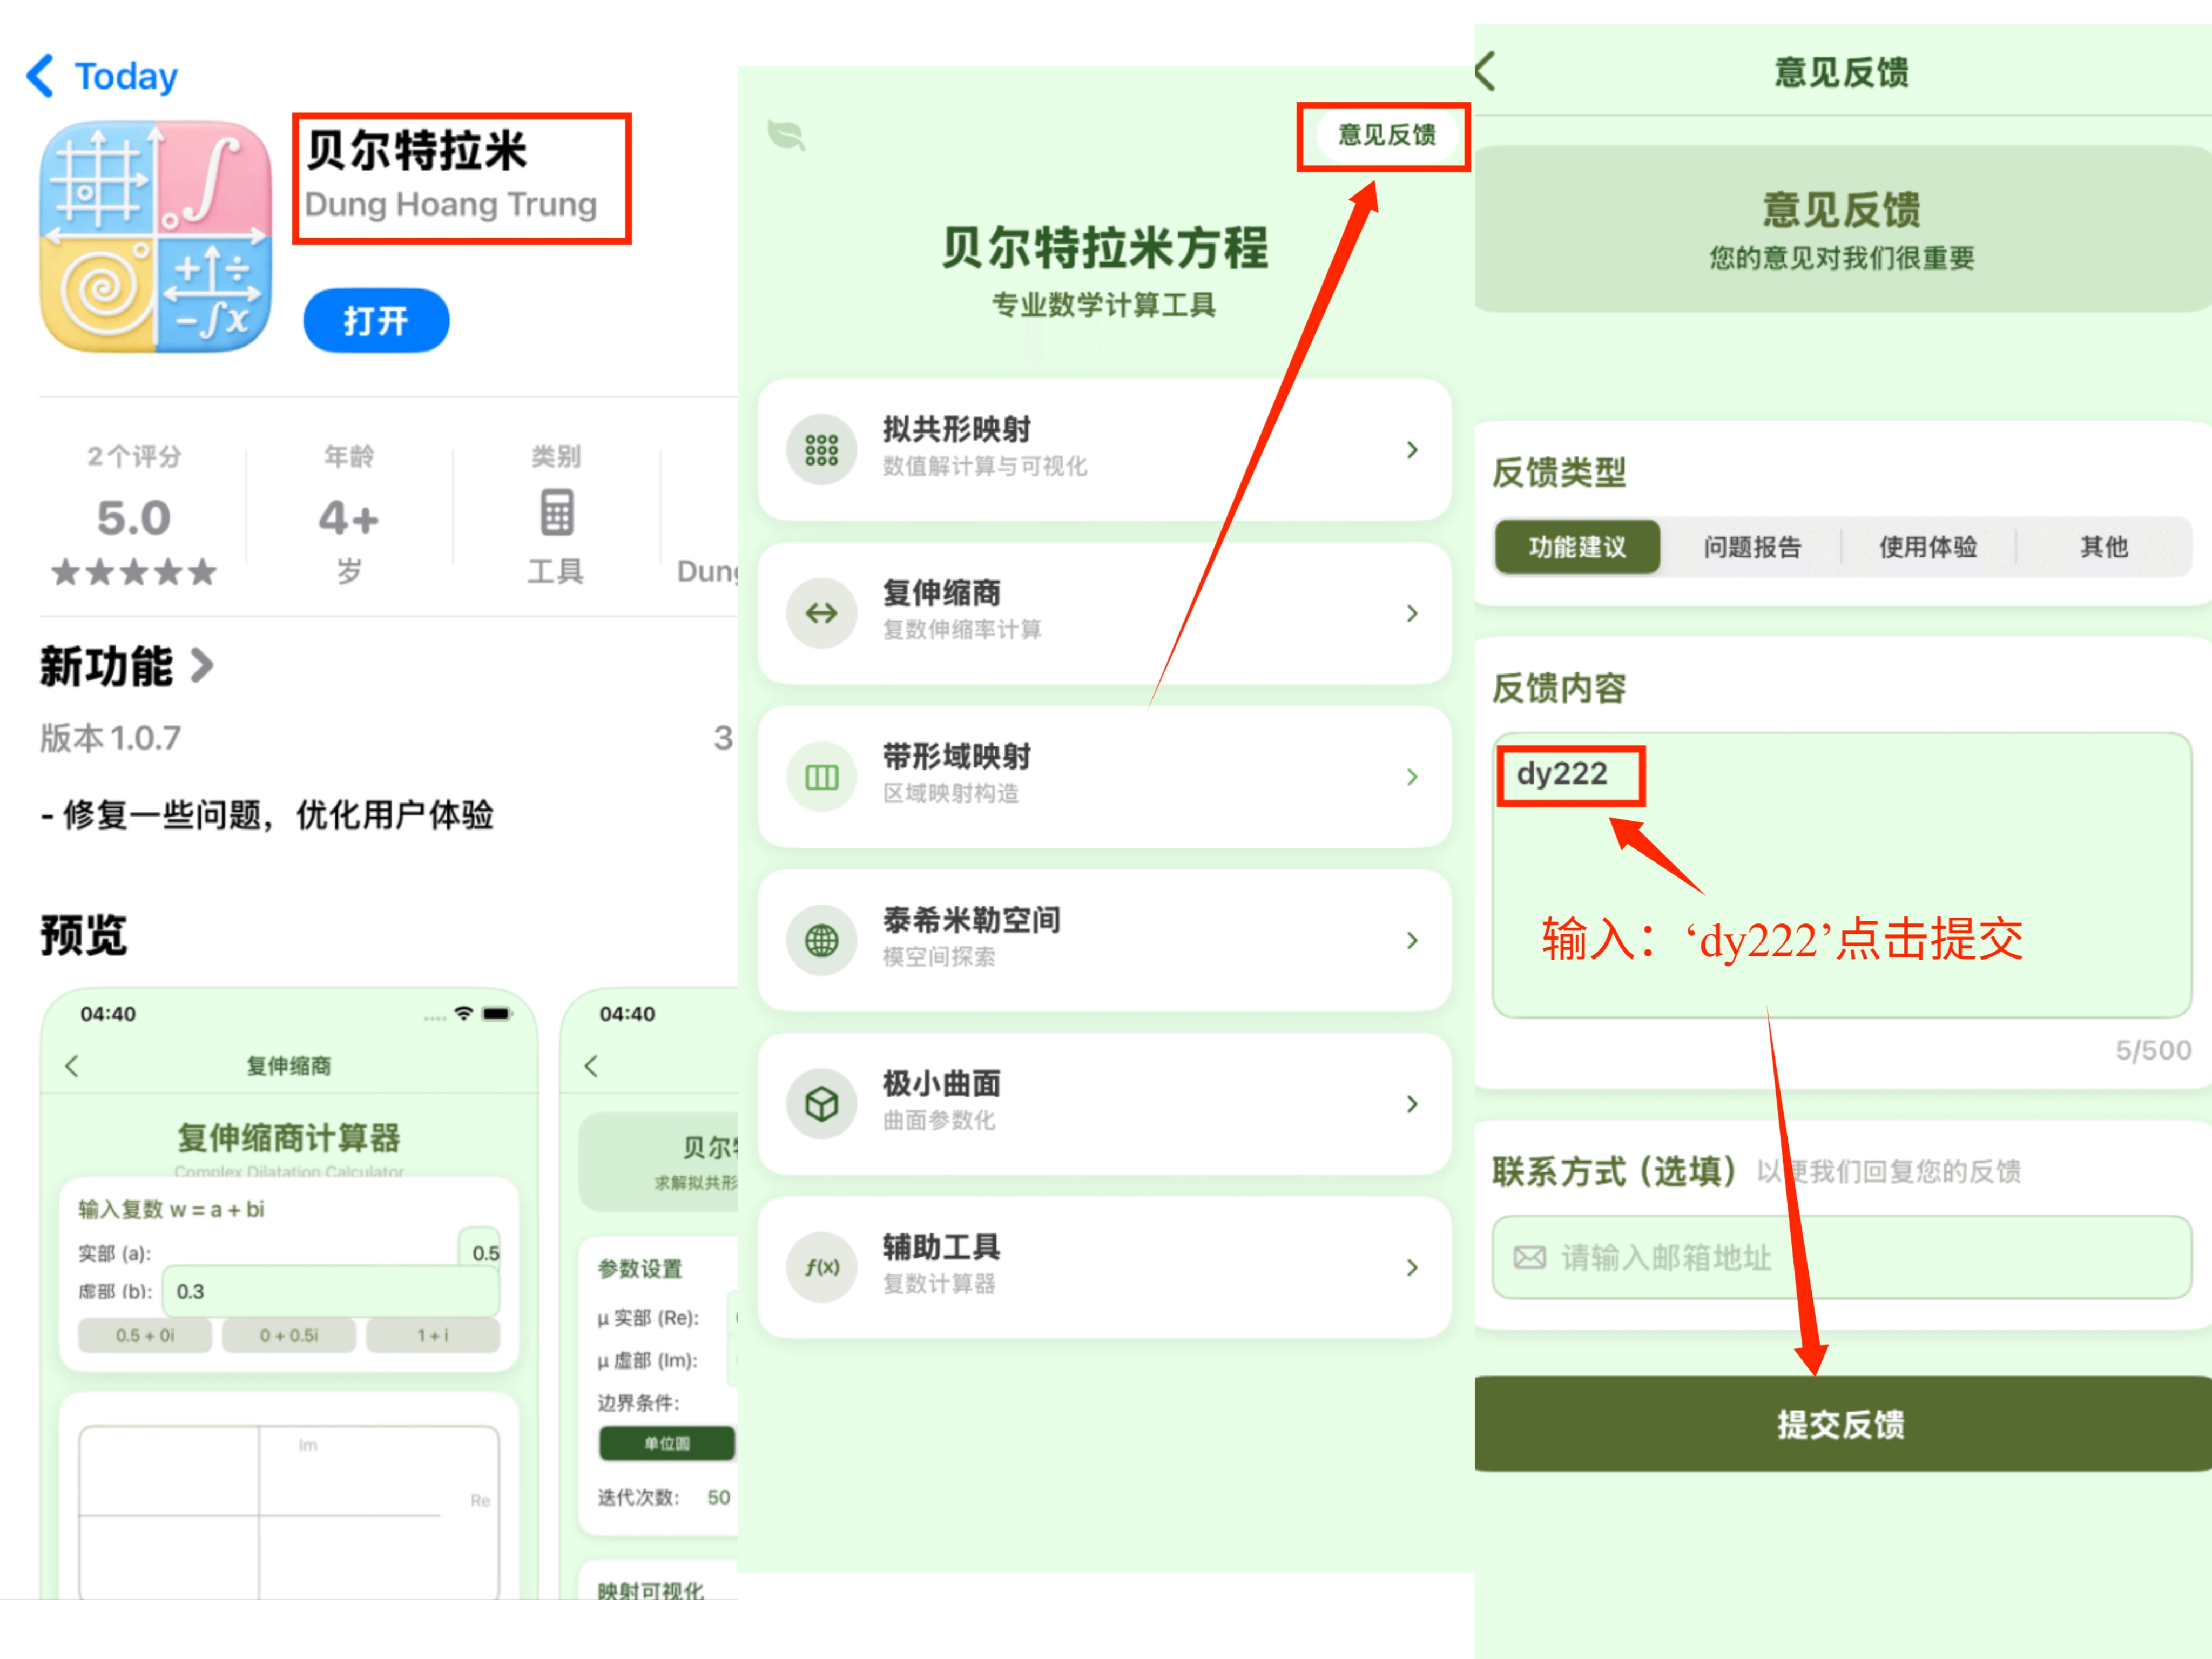Click the 贝尔特拉米 app icon
The width and height of the screenshot is (2212, 1659).
pyautogui.click(x=156, y=237)
